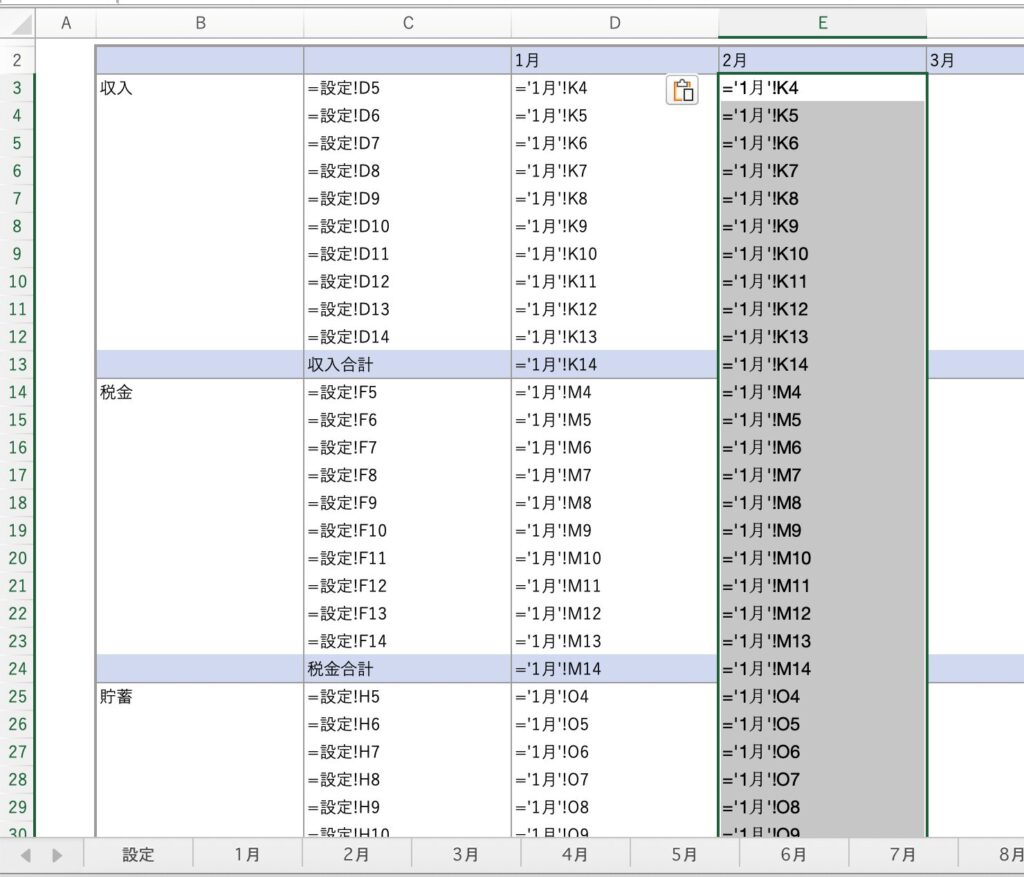Click the next sheet navigation arrow
This screenshot has width=1024, height=877.
[57, 855]
